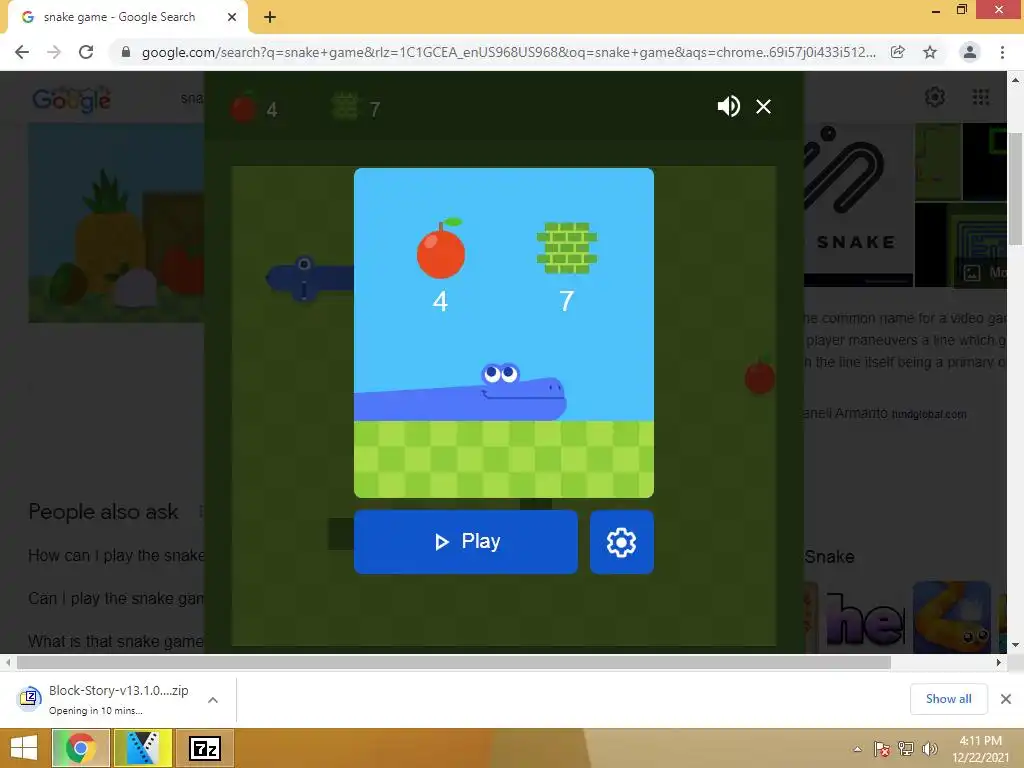Image resolution: width=1024 pixels, height=768 pixels.
Task: Expand 'Can I play the snake' question
Action: click(116, 599)
